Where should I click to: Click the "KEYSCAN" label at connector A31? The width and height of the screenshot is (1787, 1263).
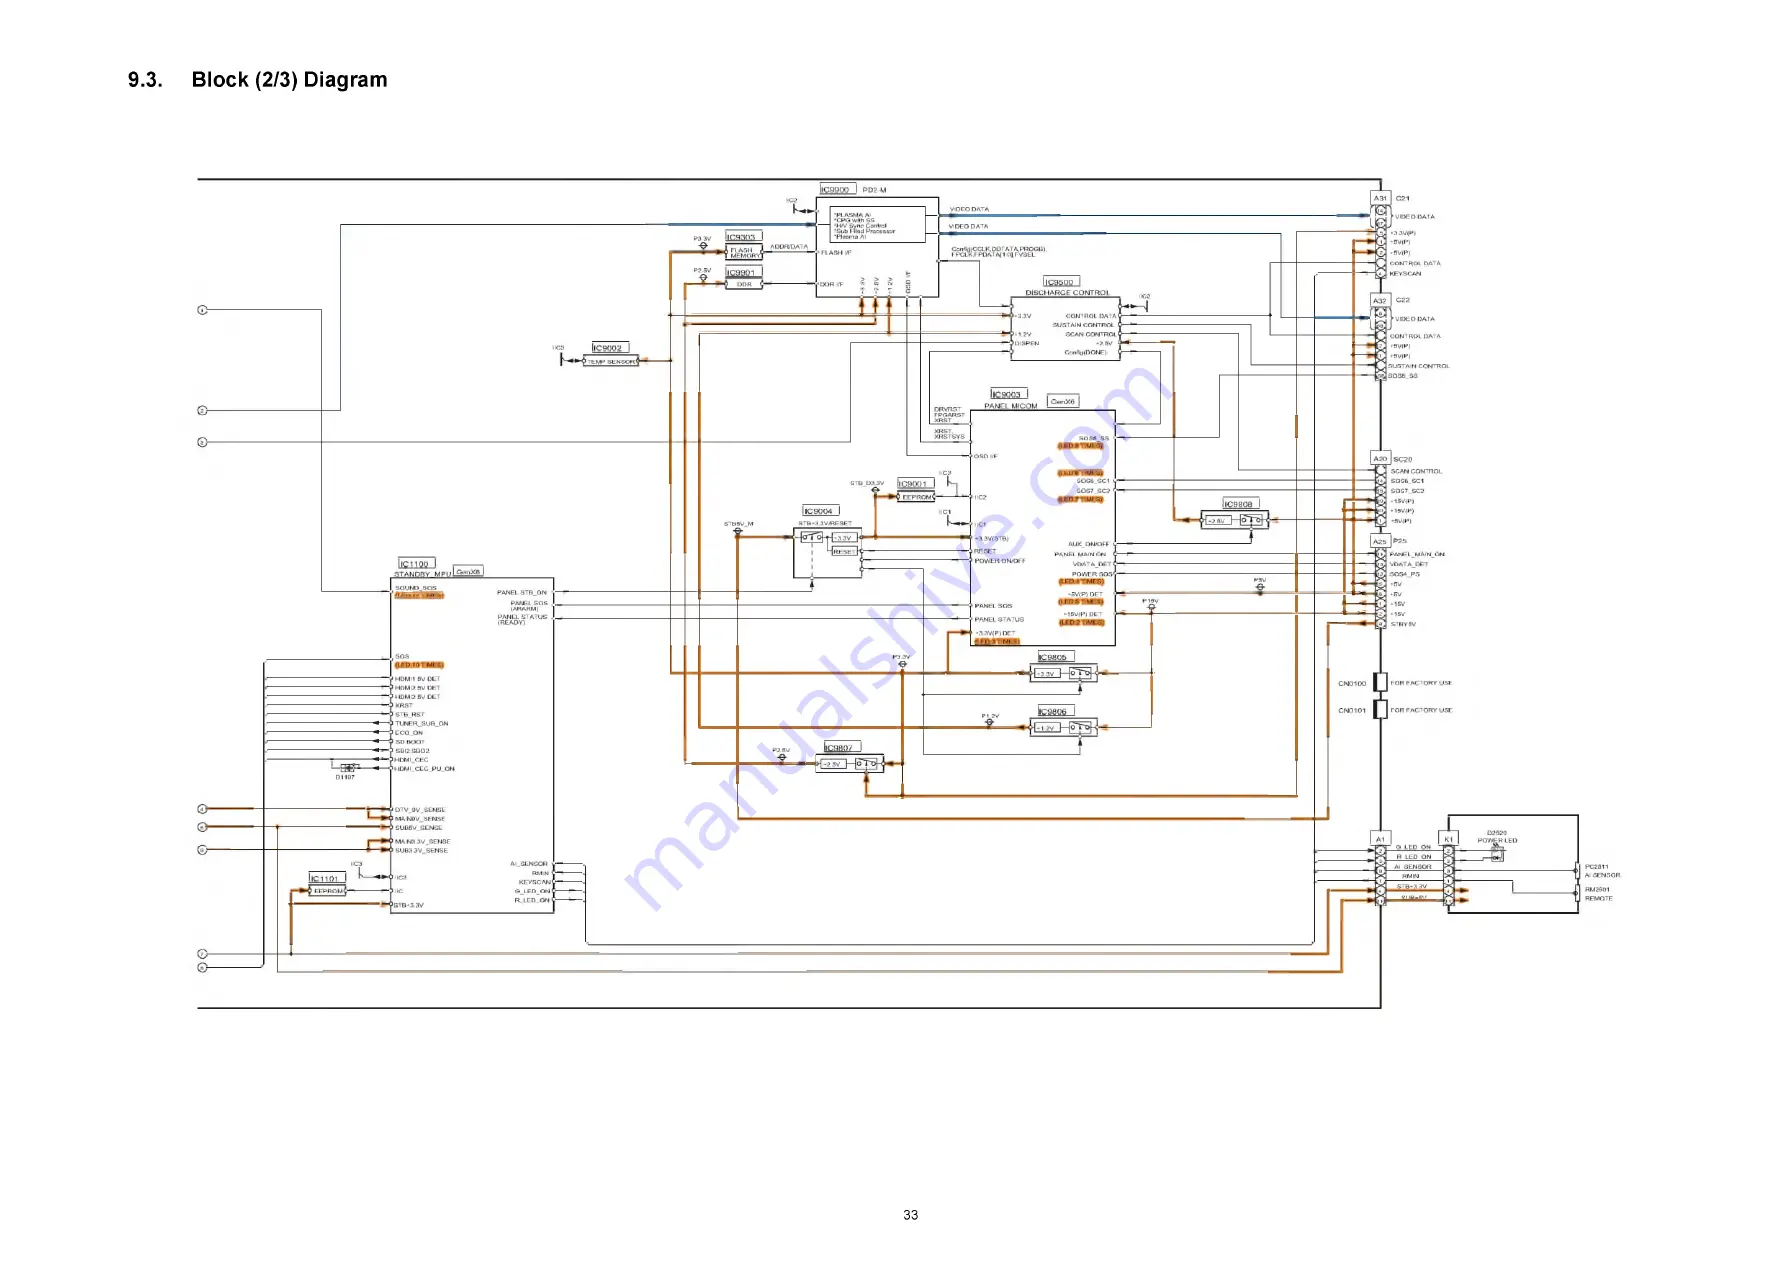point(1405,274)
